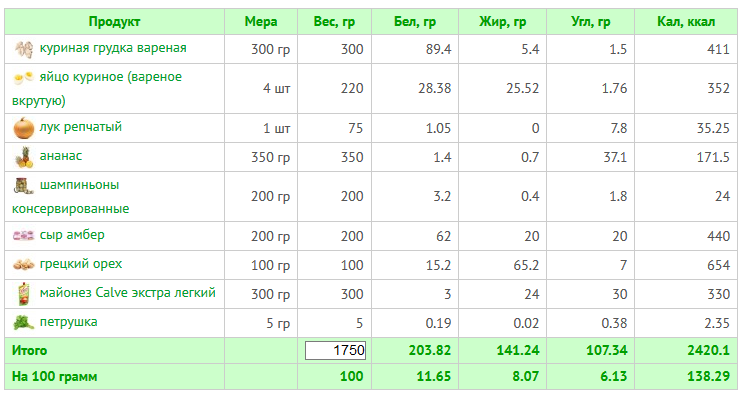The height and width of the screenshot is (393, 744).
Task: Open the яйцо куриное (вареное вкрутую) link
Action: coord(97,89)
